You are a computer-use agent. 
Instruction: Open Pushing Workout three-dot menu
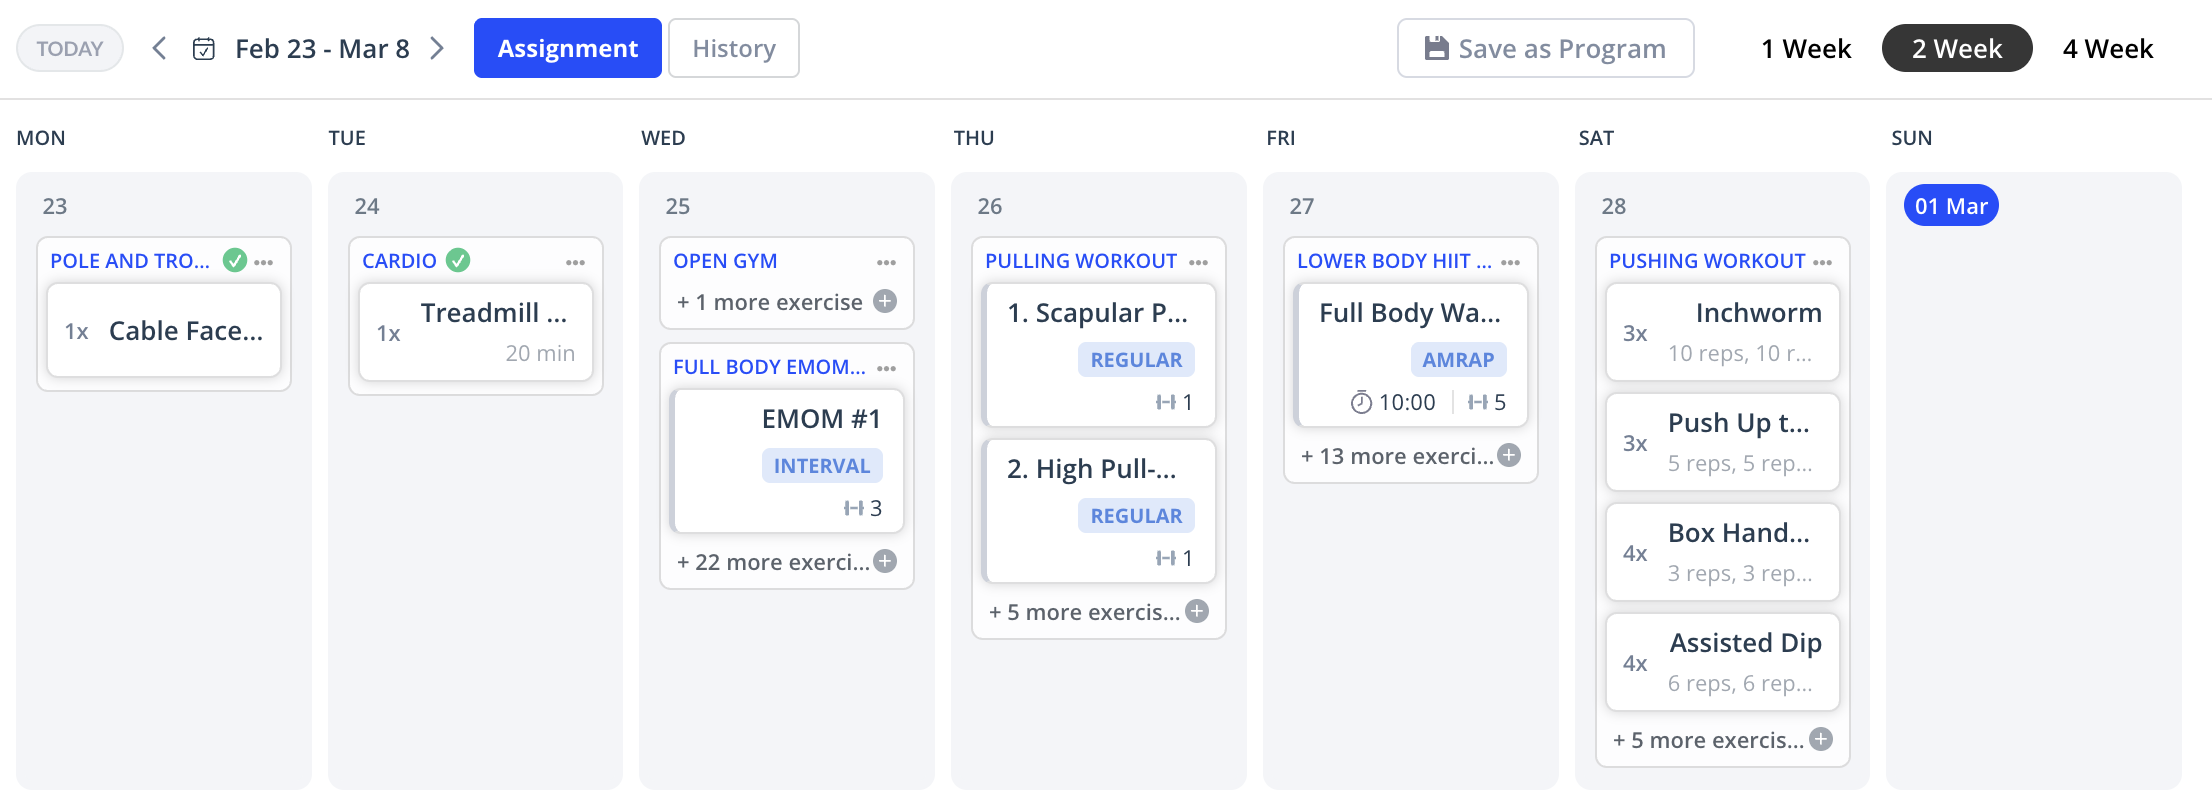(x=1822, y=262)
